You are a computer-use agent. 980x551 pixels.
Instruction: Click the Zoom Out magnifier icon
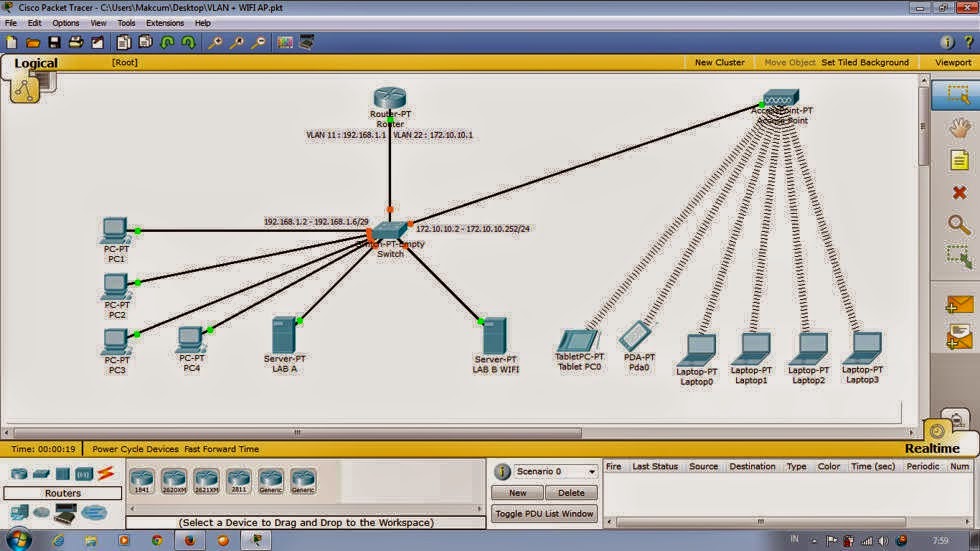pos(258,42)
